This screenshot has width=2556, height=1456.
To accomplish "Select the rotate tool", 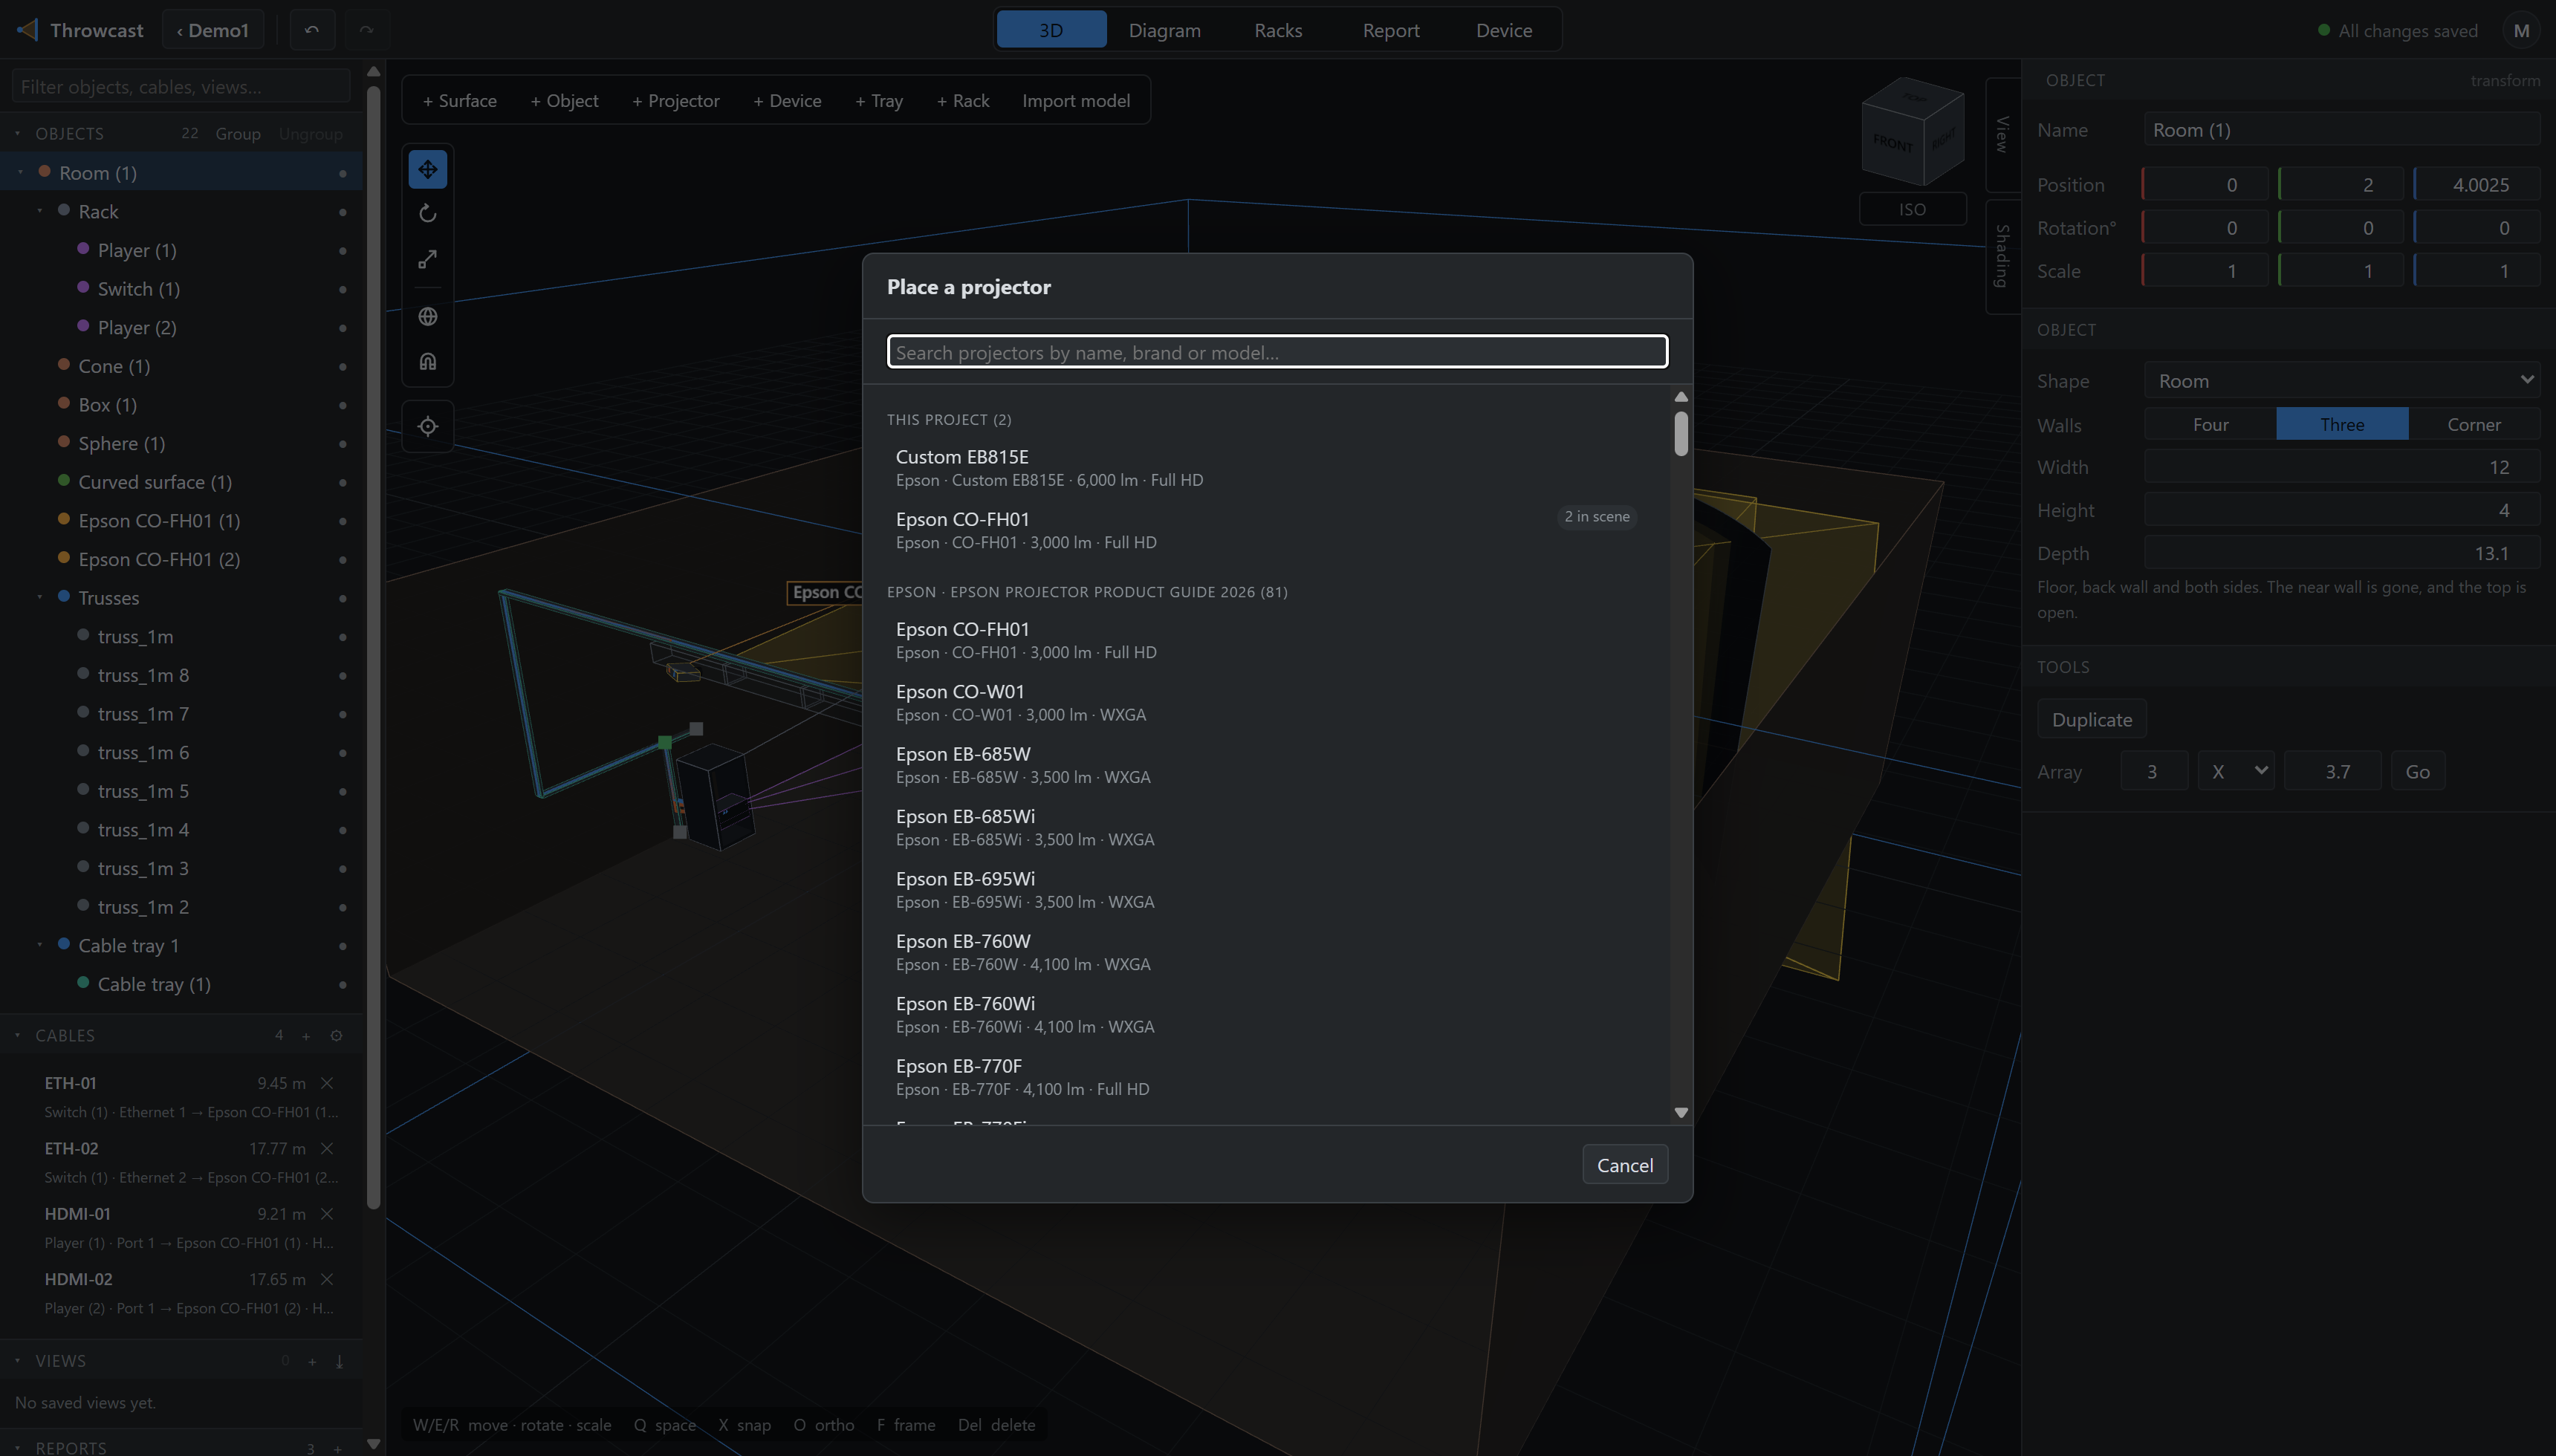I will point(427,214).
